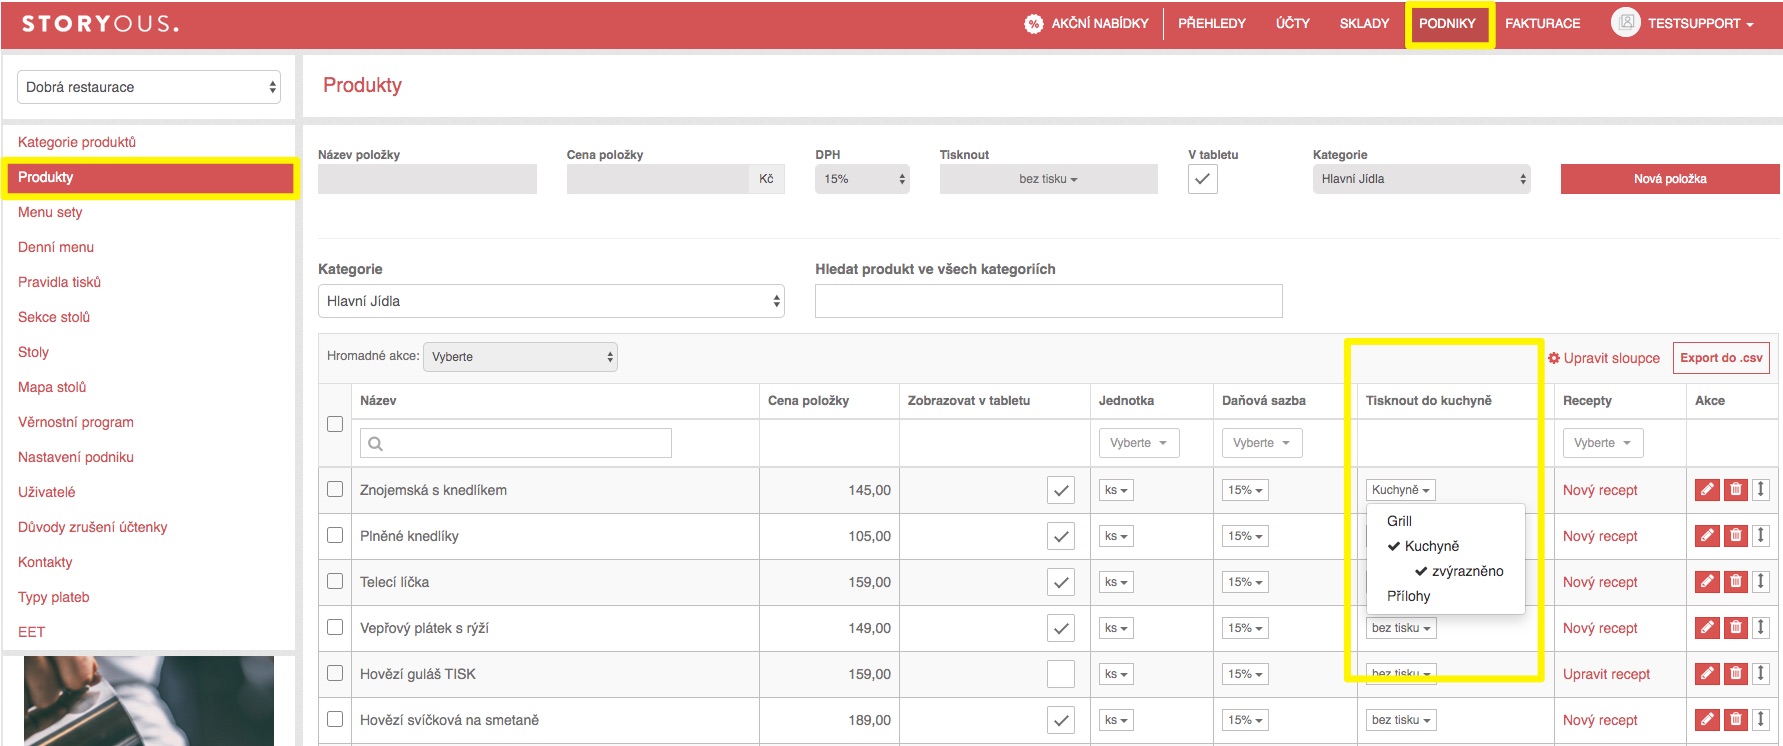This screenshot has width=1783, height=746.
Task: Open the Daňová sazba Vyberte filter dropdown
Action: pos(1262,443)
